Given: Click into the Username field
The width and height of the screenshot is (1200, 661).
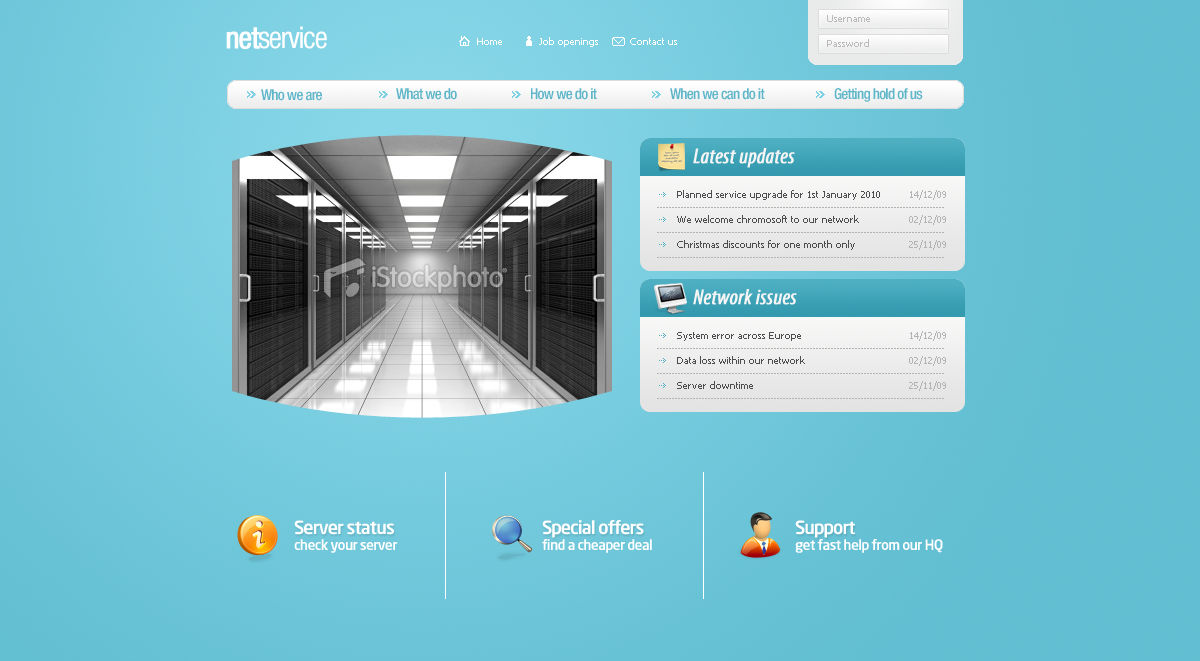Looking at the screenshot, I should tap(883, 19).
